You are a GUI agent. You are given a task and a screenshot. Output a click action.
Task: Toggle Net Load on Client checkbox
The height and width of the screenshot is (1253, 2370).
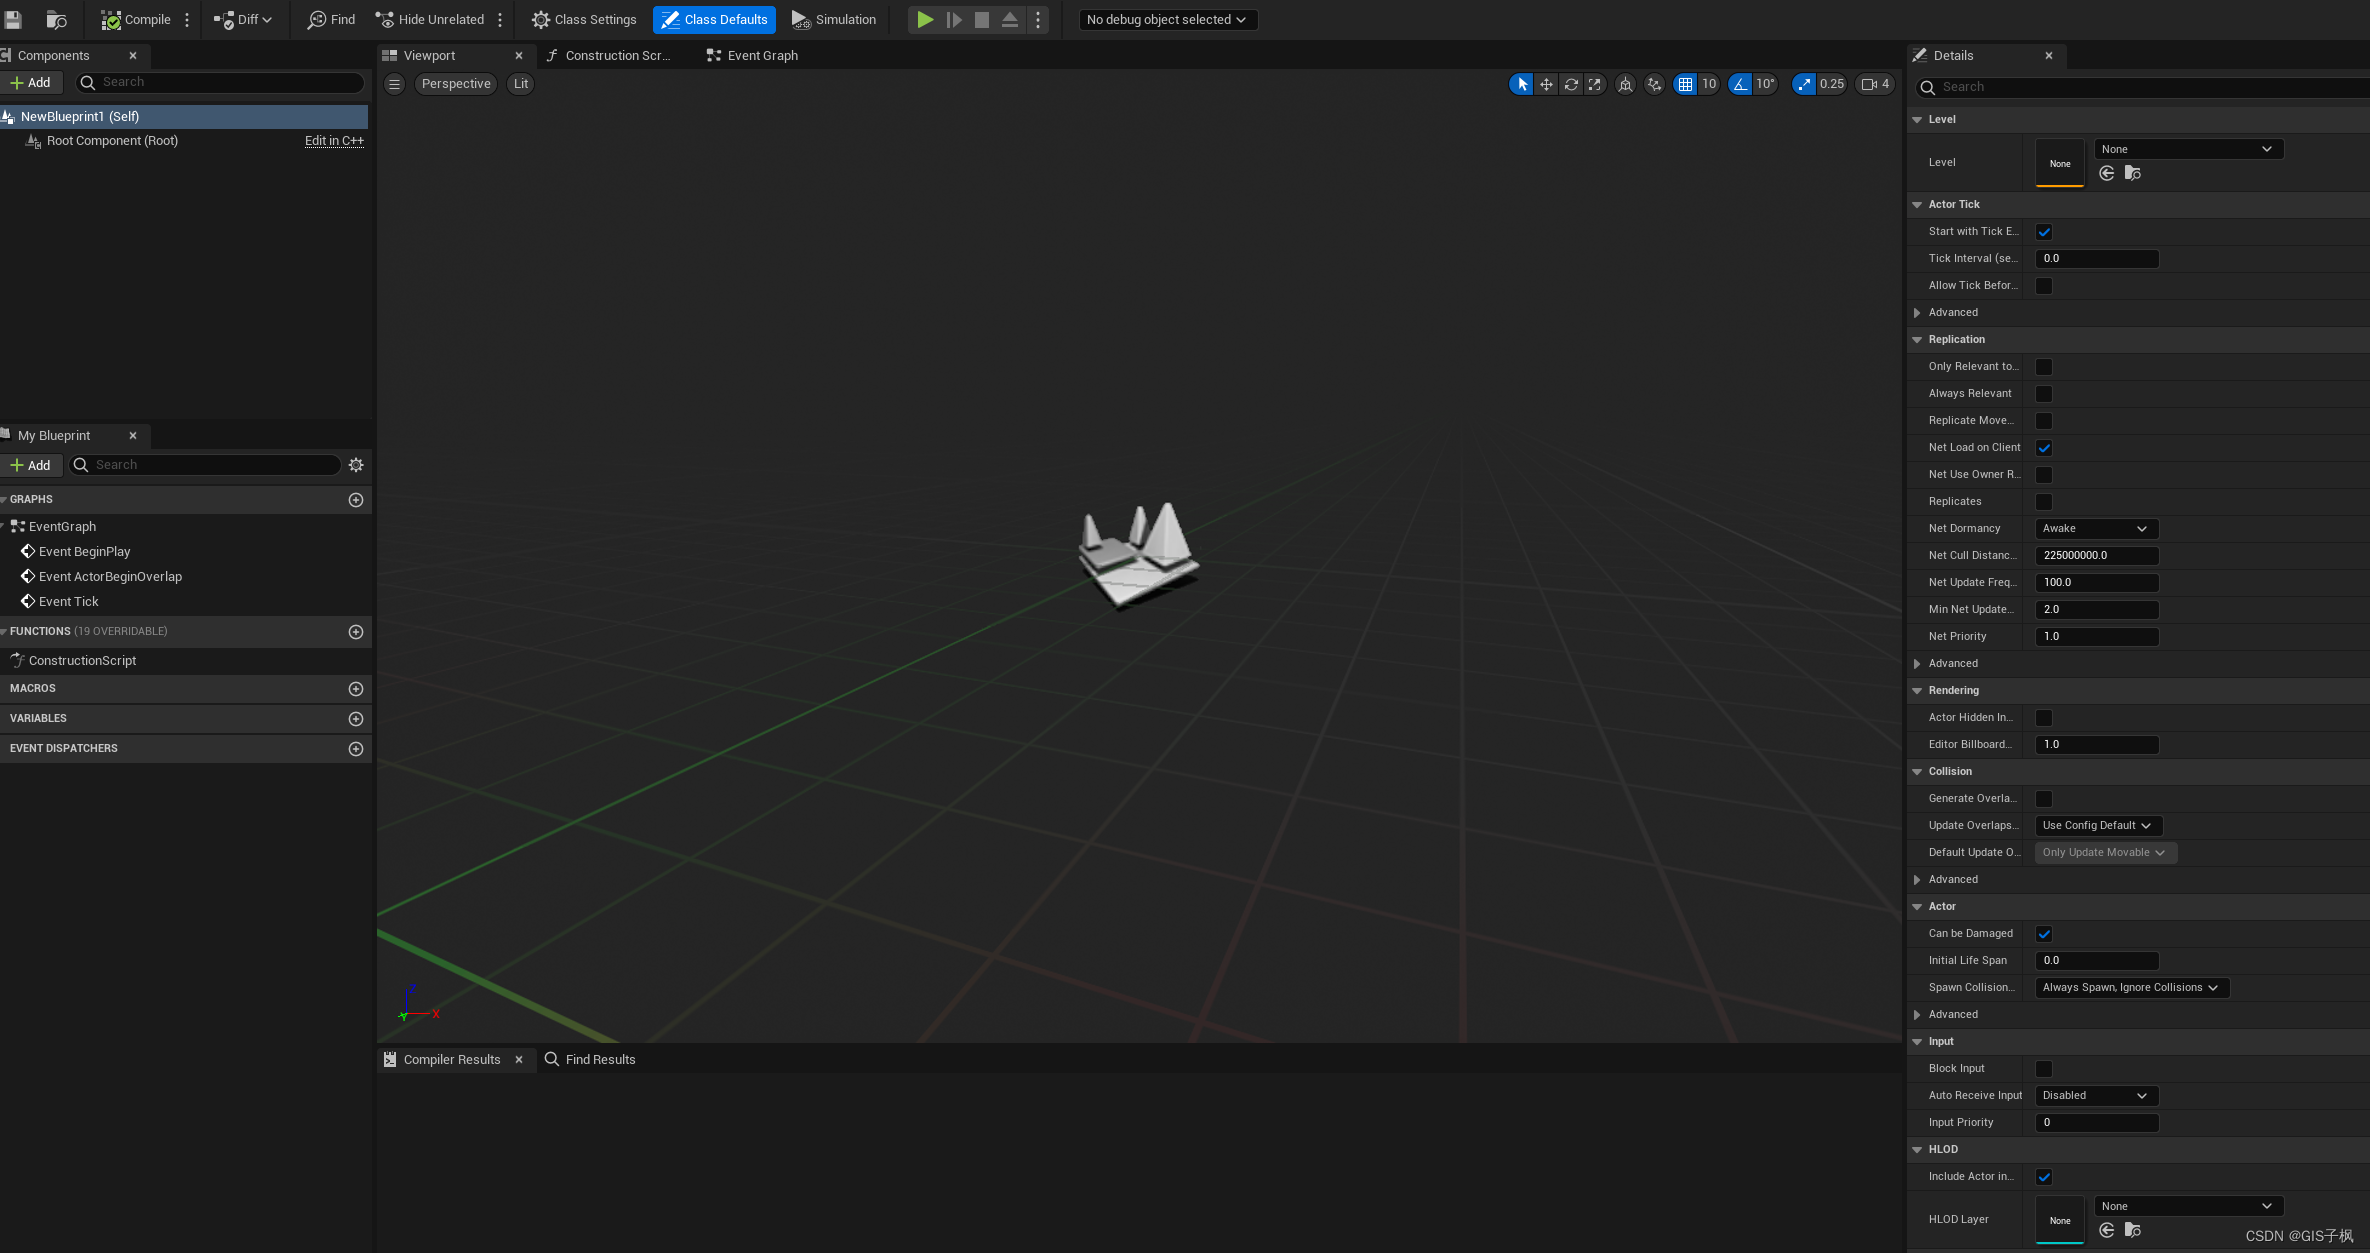pos(2044,448)
